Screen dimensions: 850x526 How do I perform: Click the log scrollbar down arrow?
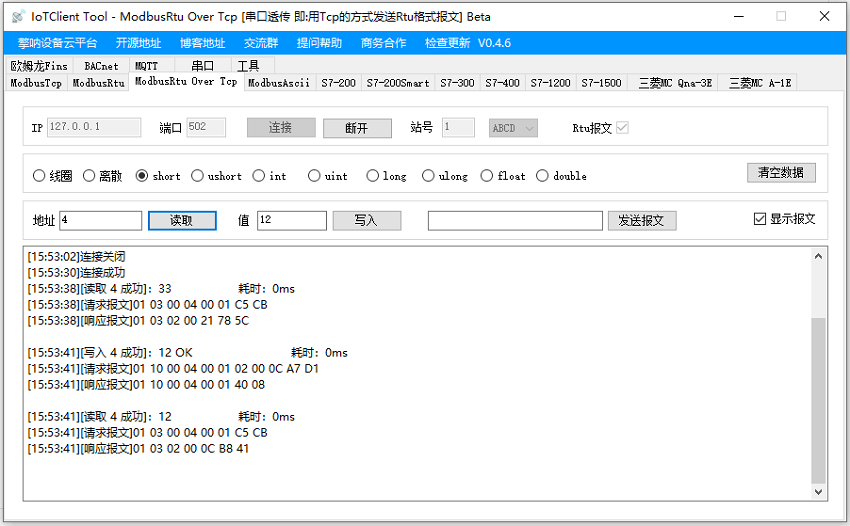(x=819, y=492)
